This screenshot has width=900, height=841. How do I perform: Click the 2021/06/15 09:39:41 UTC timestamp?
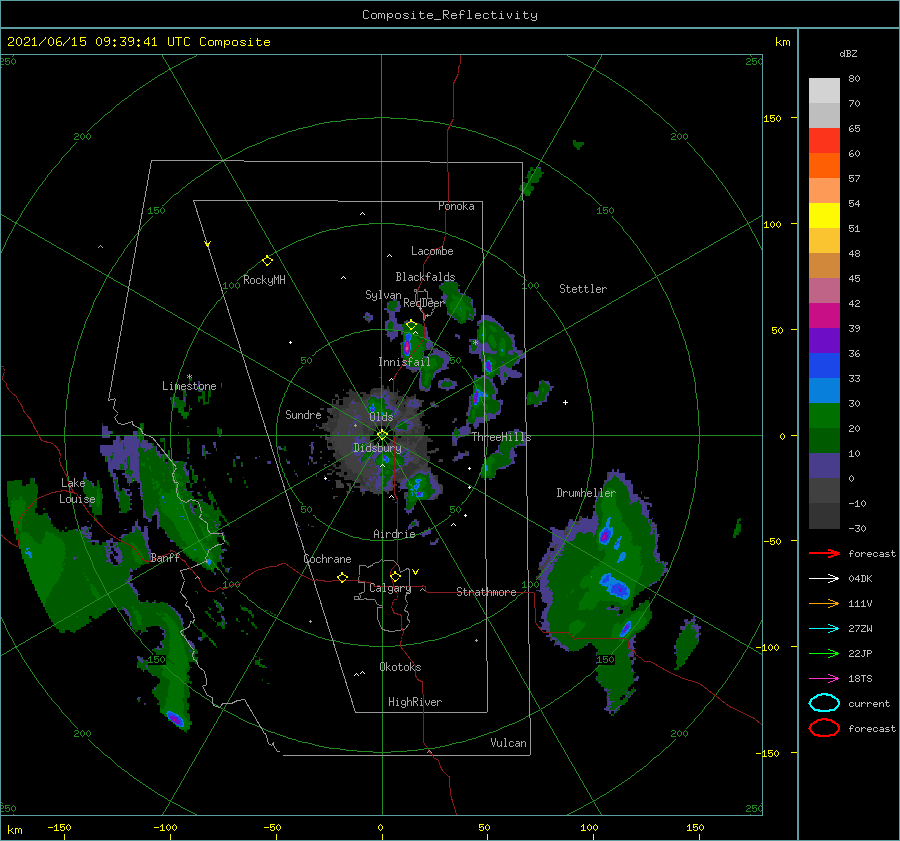98,42
